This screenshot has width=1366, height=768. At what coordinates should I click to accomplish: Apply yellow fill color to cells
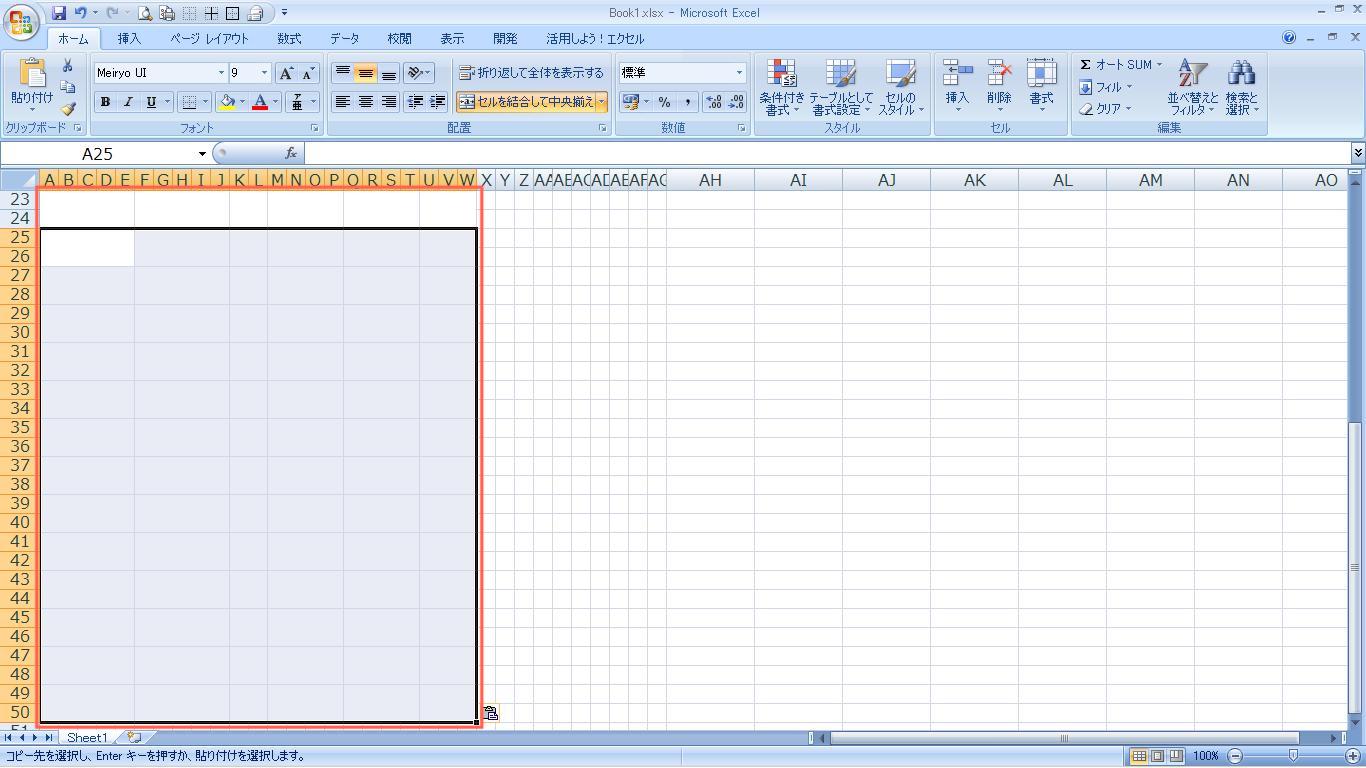[x=227, y=102]
